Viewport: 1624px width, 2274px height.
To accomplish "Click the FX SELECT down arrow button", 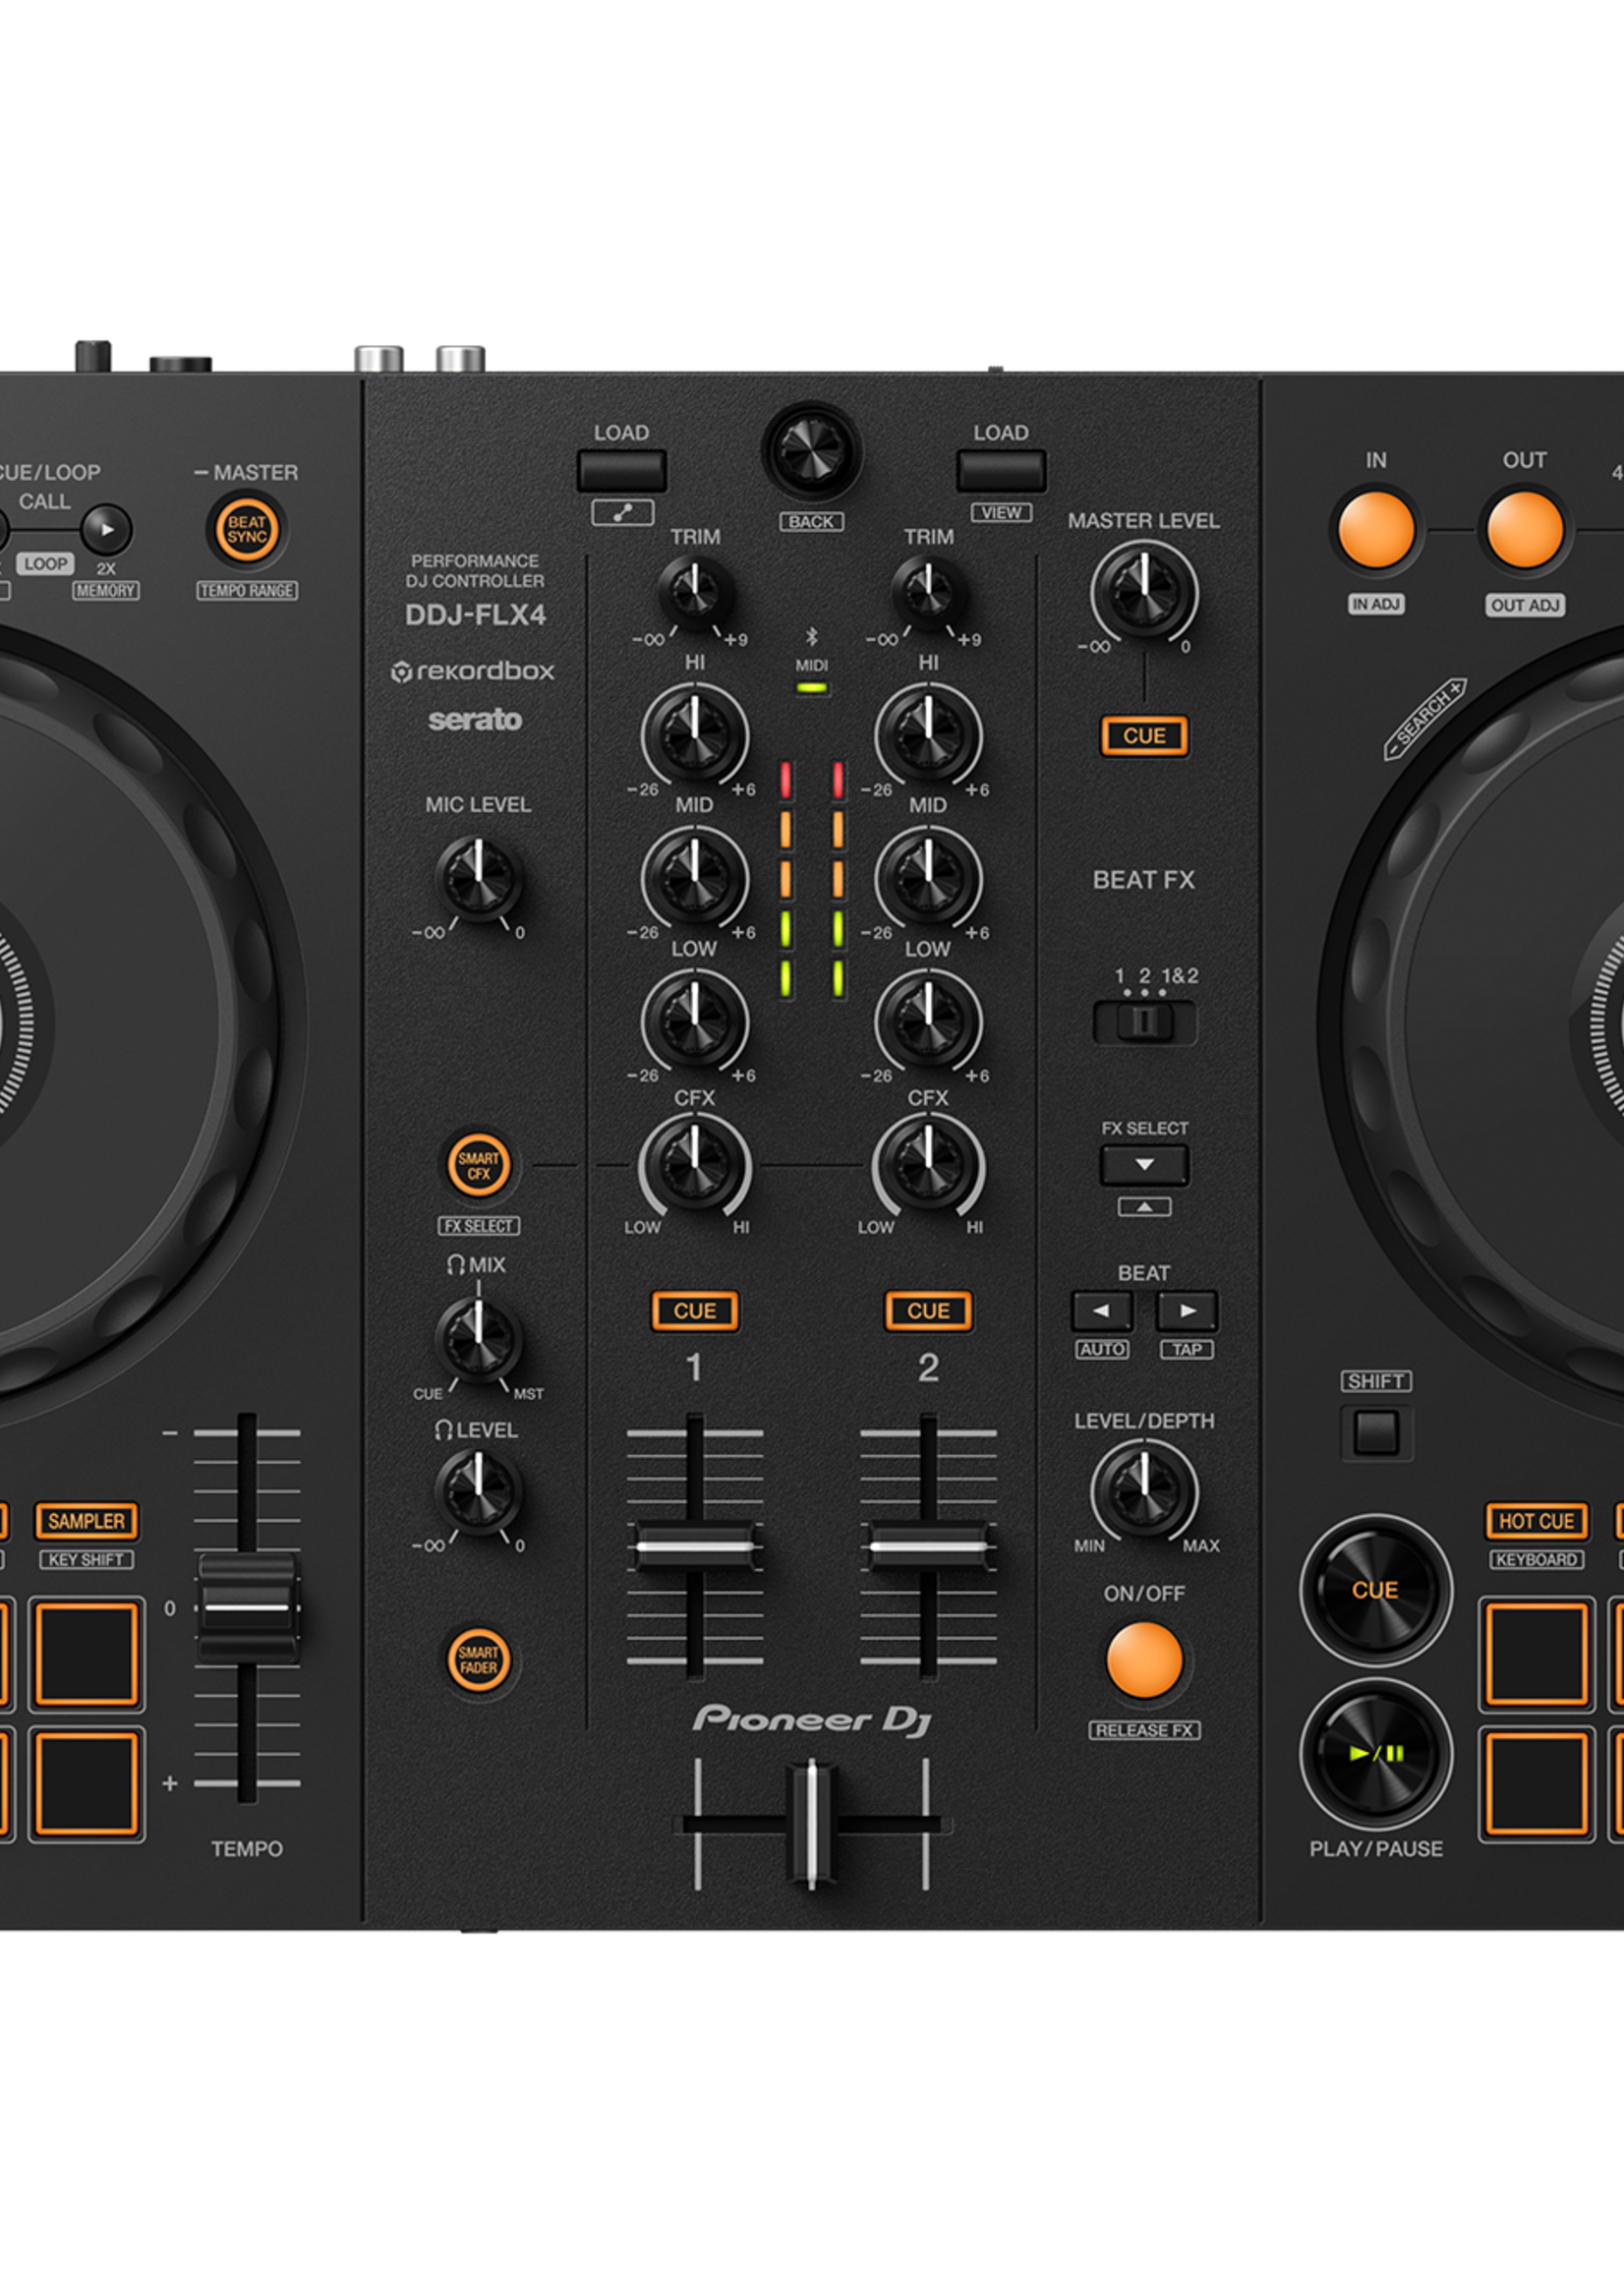I will 1144,1165.
